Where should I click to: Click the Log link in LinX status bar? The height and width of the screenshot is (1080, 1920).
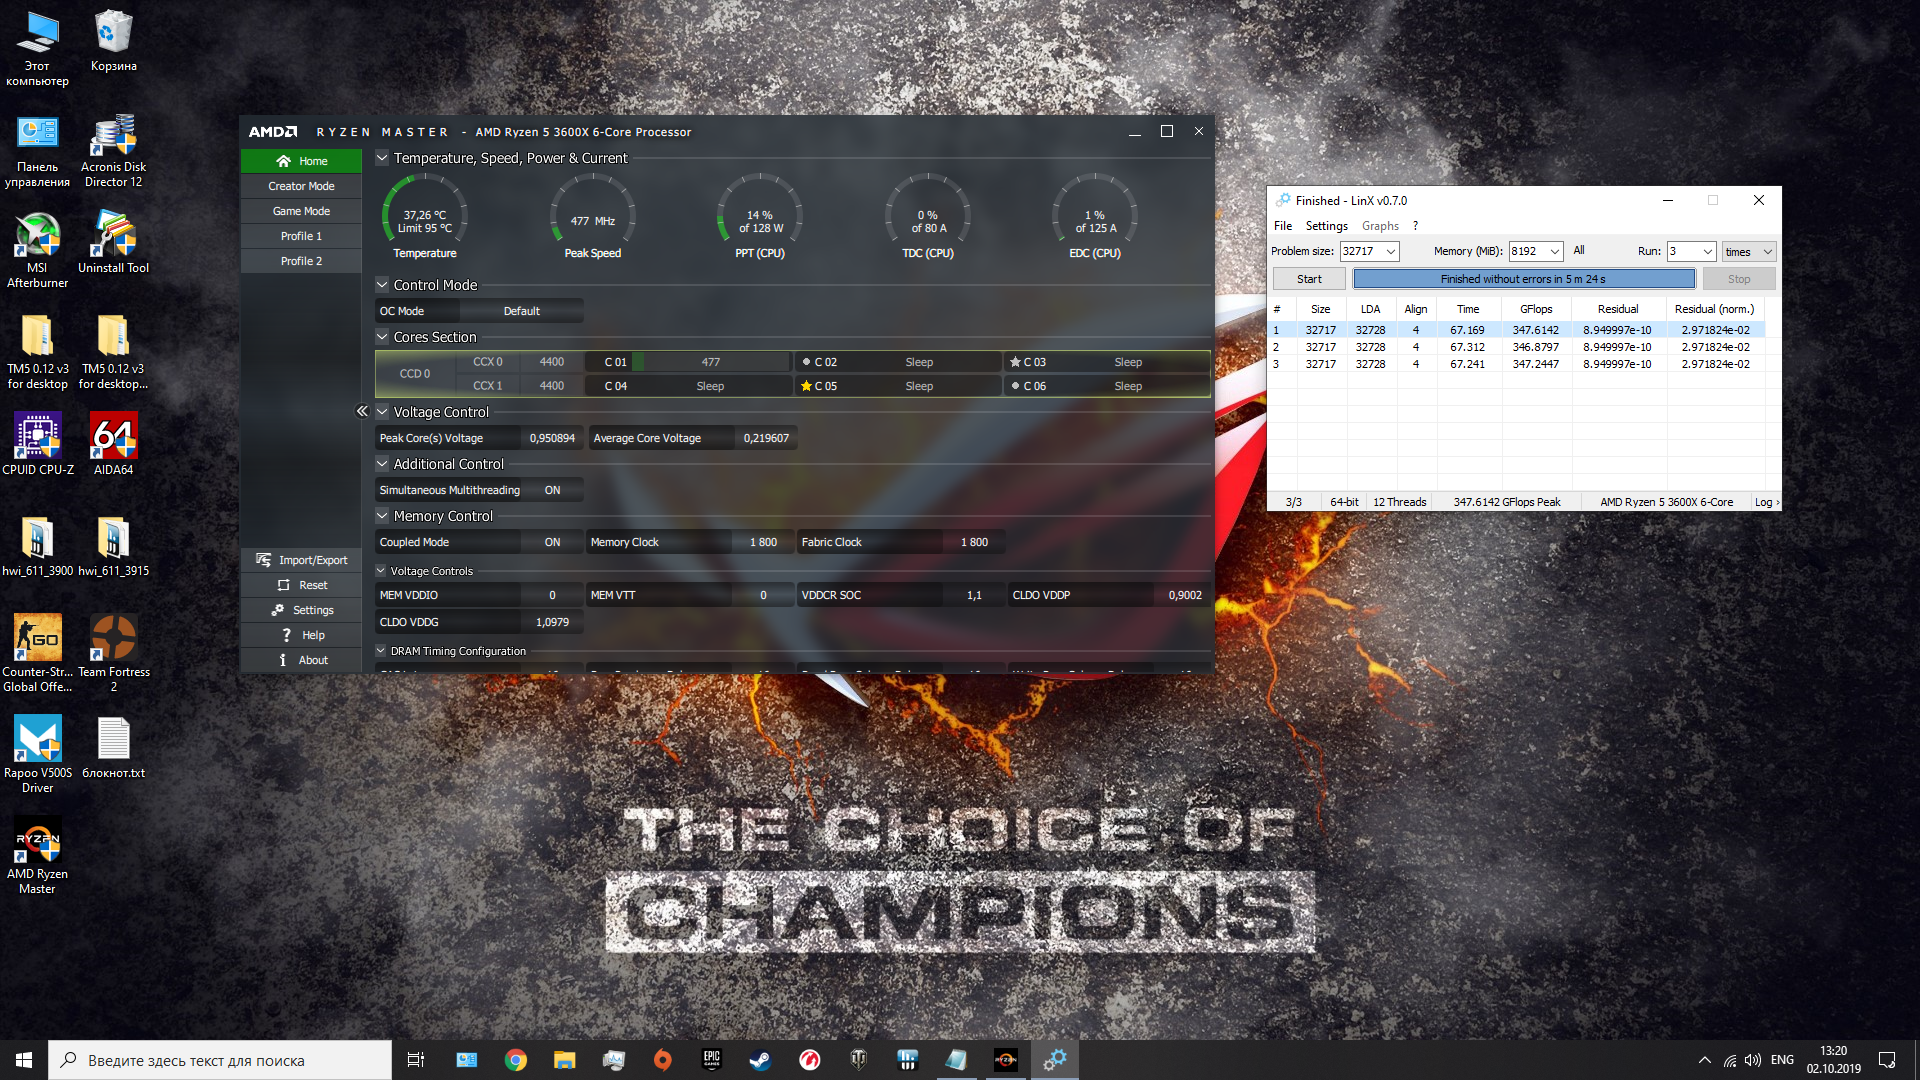[x=1764, y=502]
